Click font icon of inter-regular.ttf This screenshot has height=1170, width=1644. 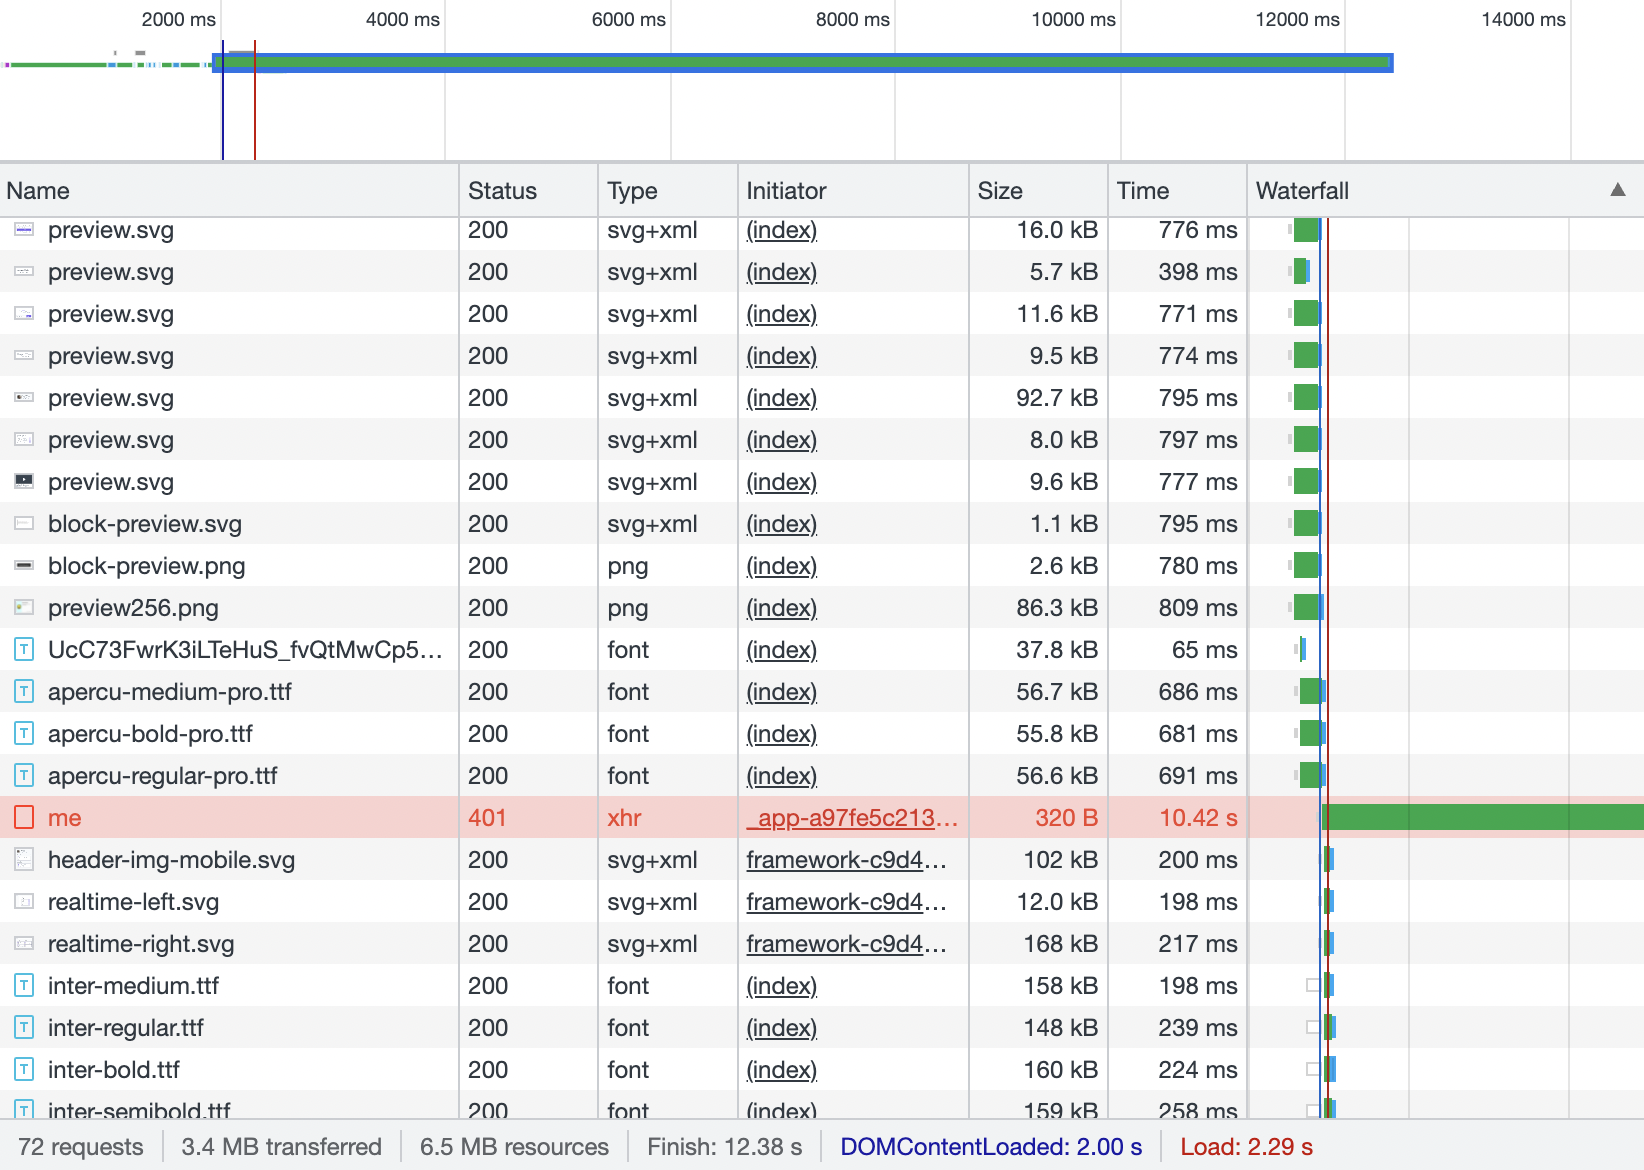click(24, 1027)
